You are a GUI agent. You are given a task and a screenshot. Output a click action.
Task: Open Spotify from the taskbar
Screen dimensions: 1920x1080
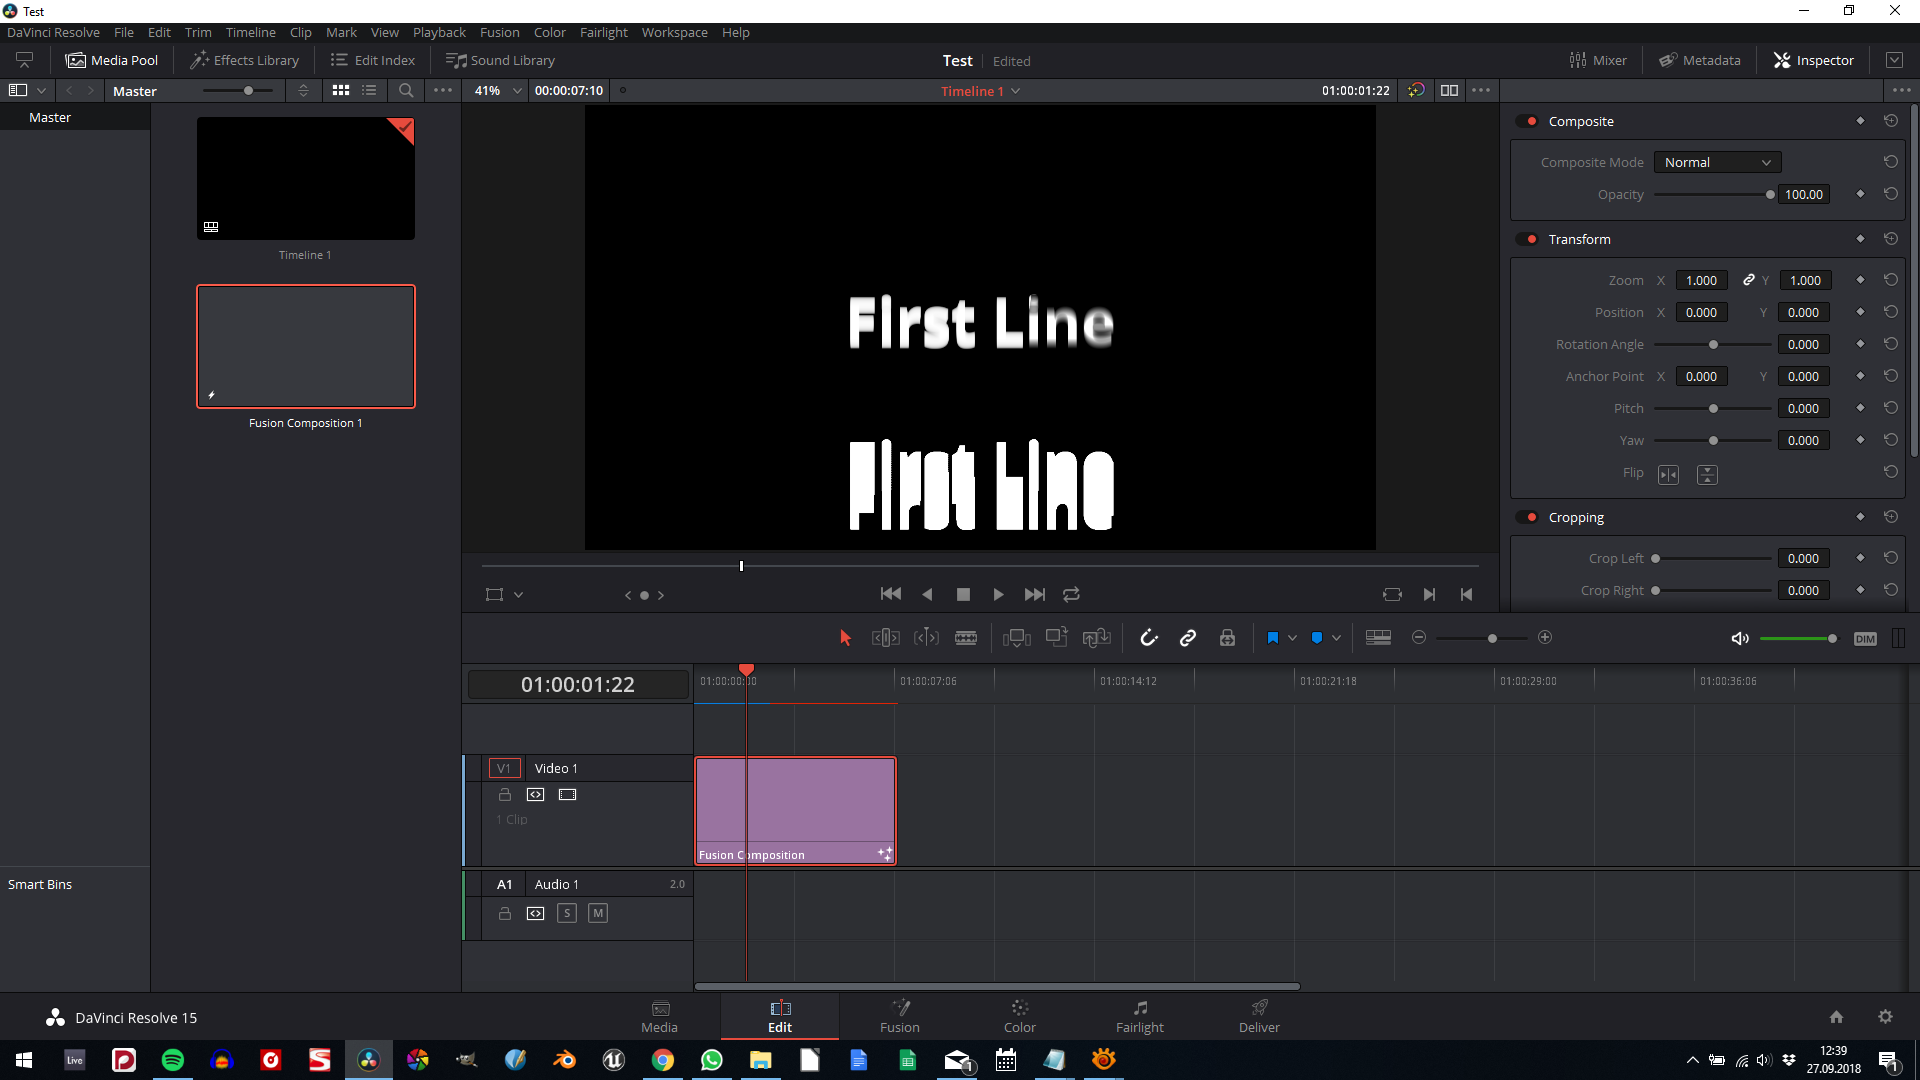[x=172, y=1060]
